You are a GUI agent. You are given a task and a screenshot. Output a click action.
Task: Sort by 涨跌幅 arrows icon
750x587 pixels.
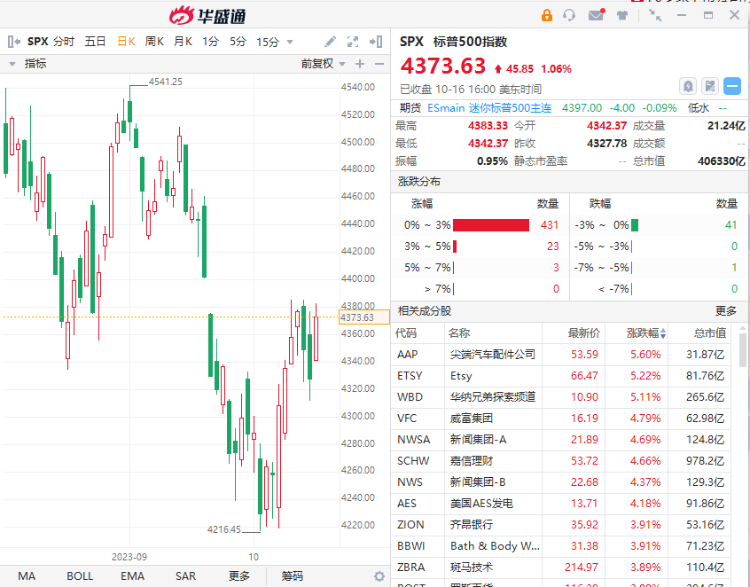click(x=663, y=333)
